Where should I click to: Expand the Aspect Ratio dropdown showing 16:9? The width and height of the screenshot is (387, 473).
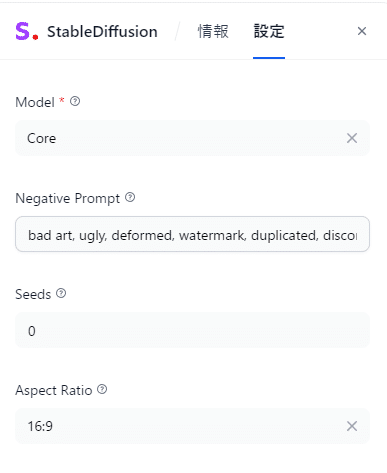pos(192,426)
